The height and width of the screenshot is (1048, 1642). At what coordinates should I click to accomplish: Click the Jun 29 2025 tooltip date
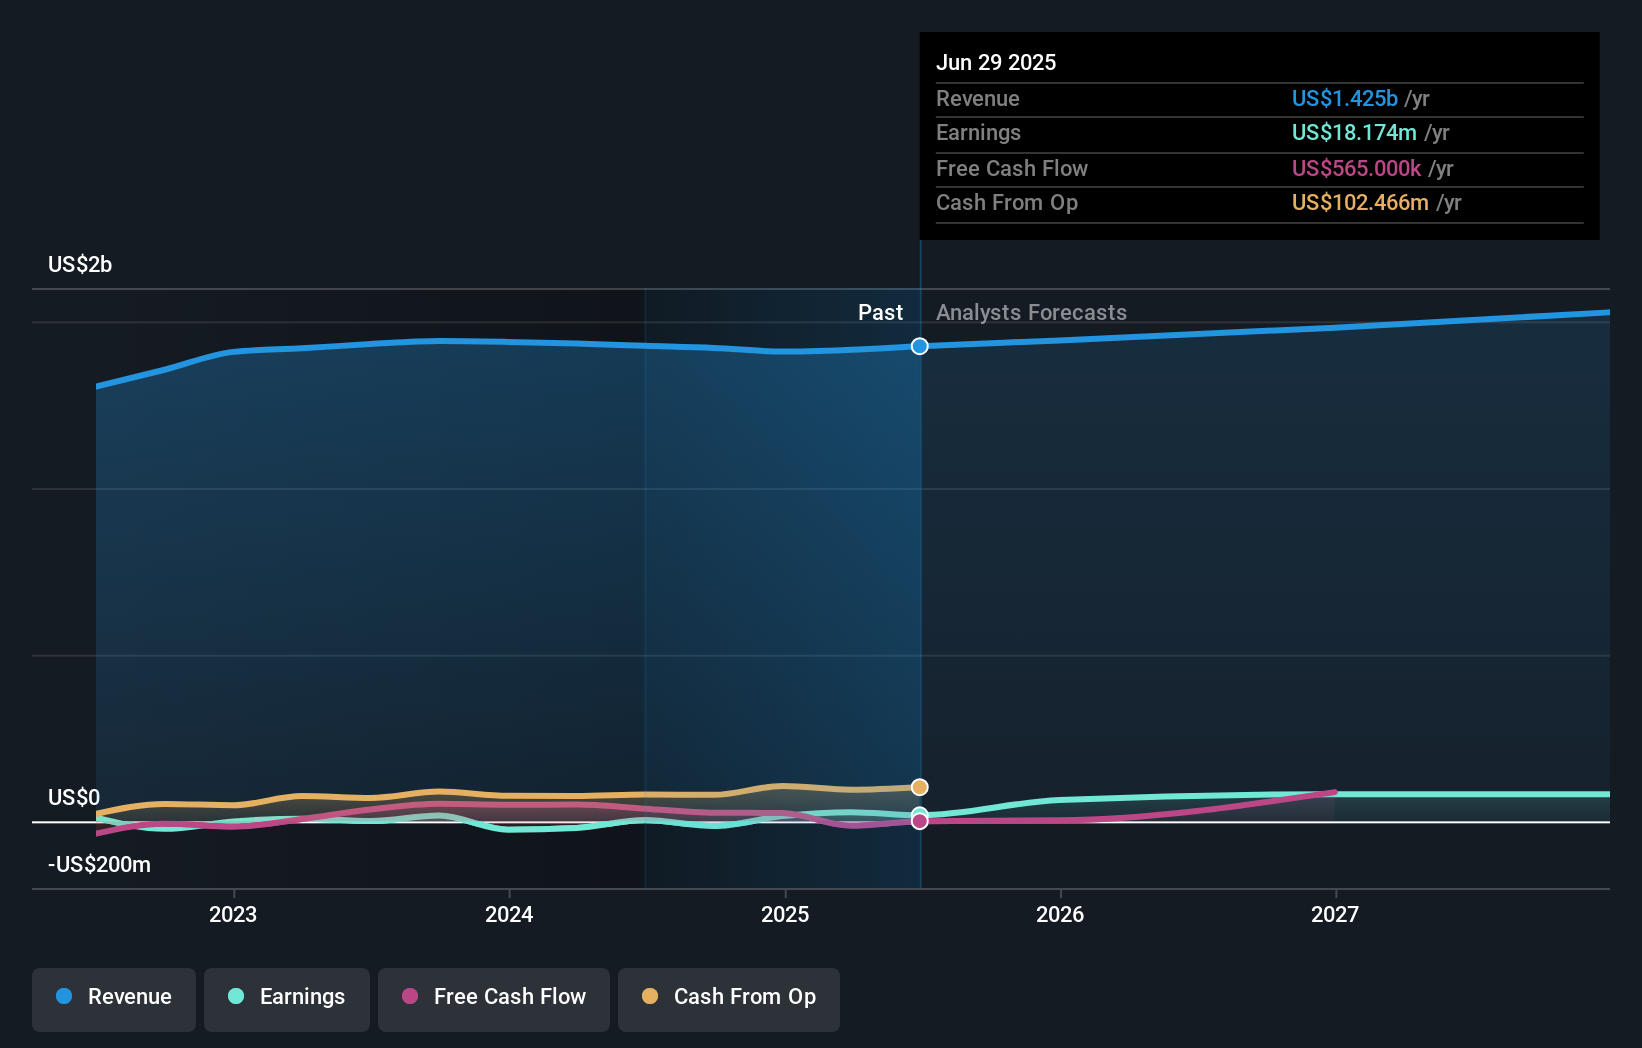click(x=996, y=62)
